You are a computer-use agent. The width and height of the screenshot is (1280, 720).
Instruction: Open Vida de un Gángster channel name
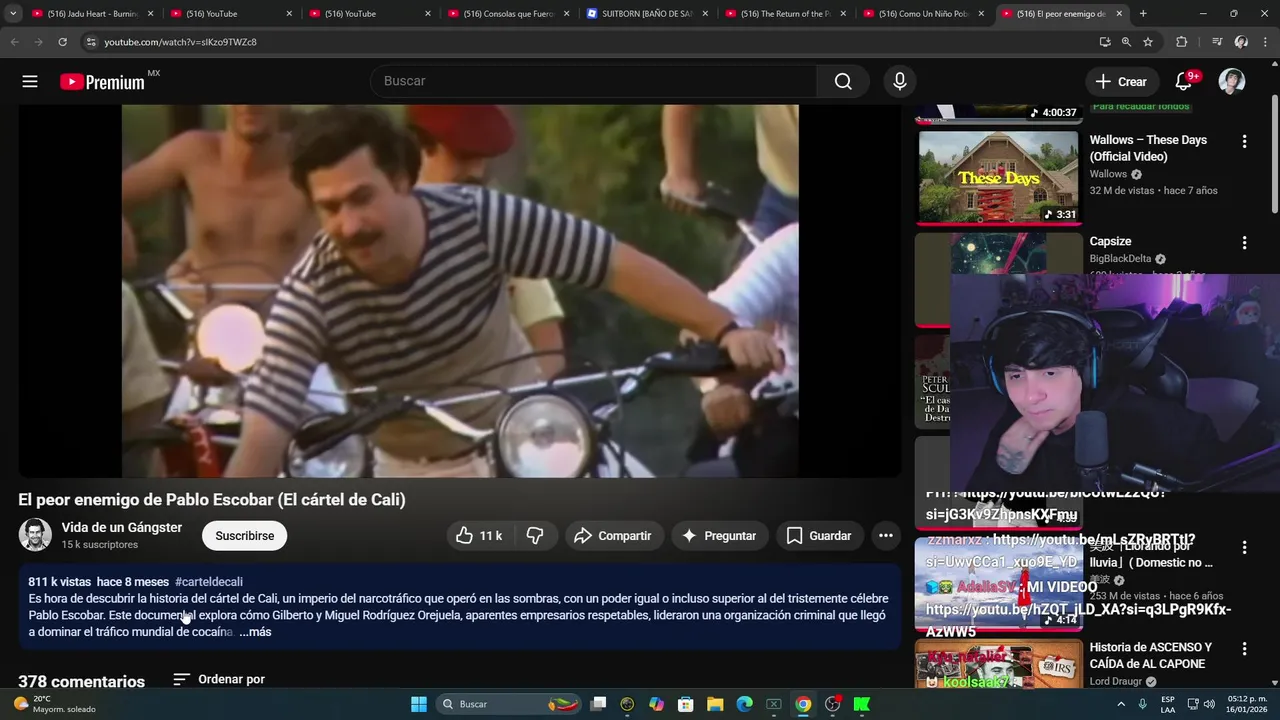click(122, 527)
